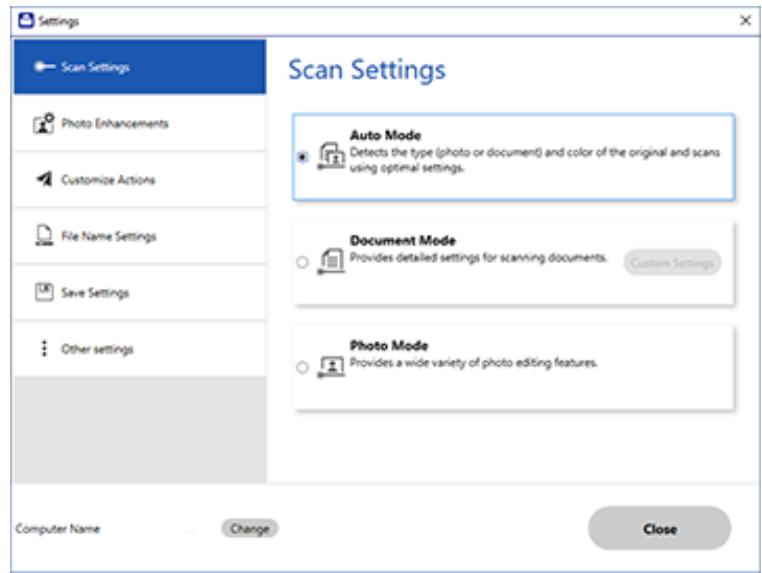
Task: Close the Settings window with X
Action: tap(745, 20)
